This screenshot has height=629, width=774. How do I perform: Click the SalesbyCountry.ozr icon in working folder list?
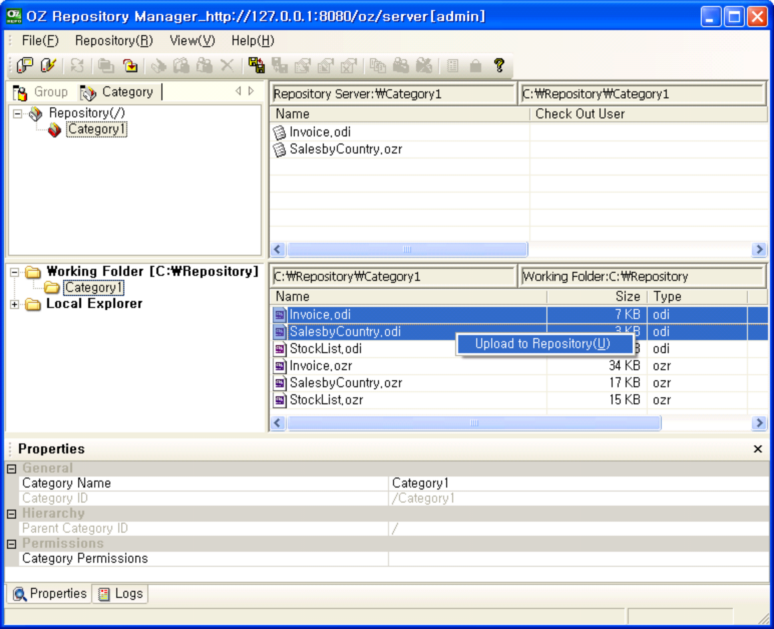pyautogui.click(x=280, y=383)
